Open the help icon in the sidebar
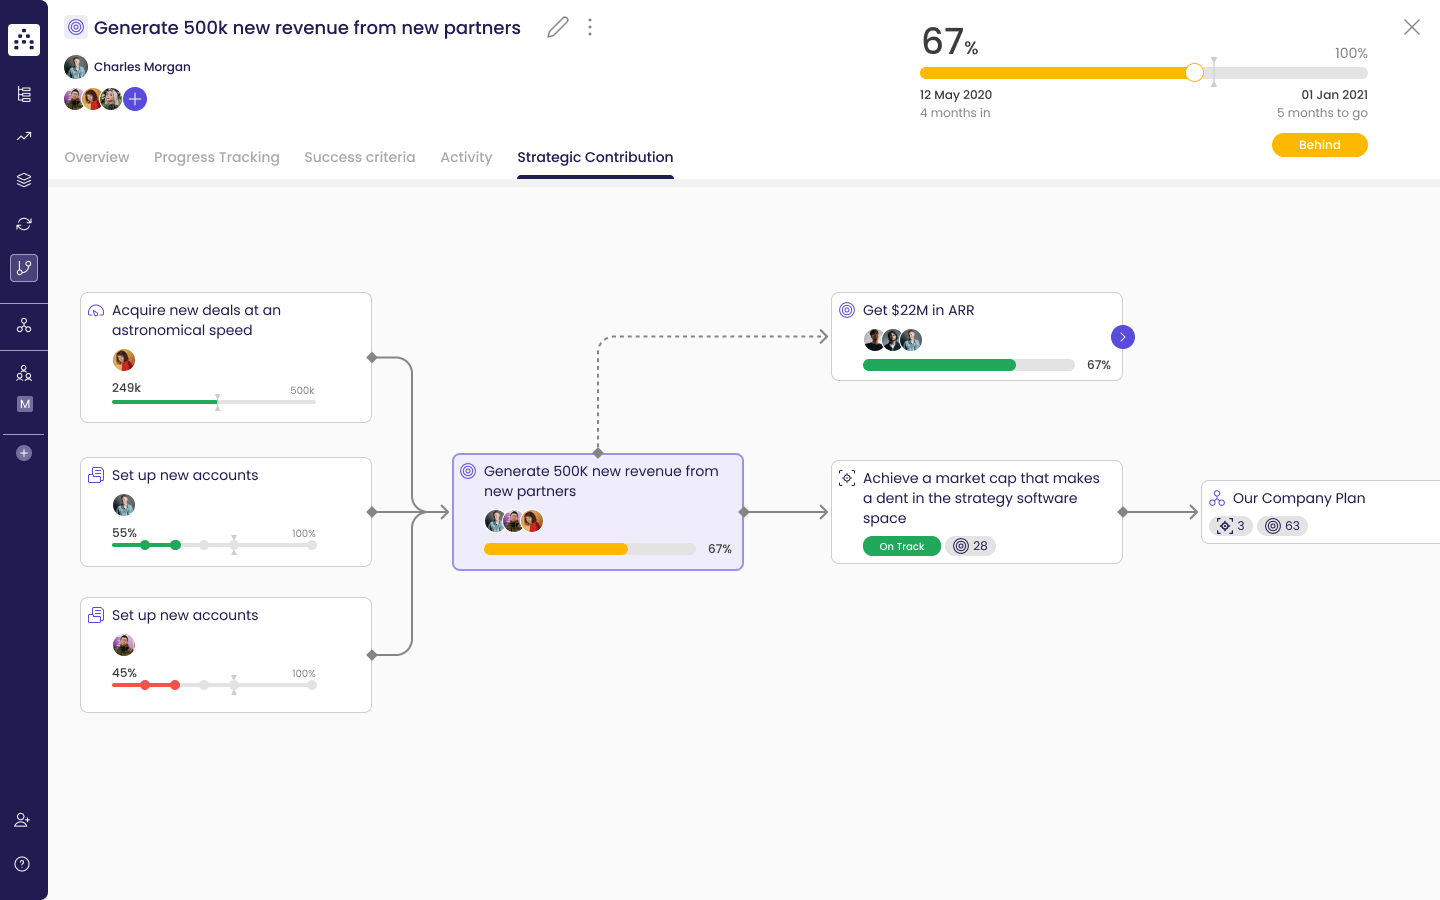This screenshot has height=900, width=1440. pyautogui.click(x=22, y=864)
